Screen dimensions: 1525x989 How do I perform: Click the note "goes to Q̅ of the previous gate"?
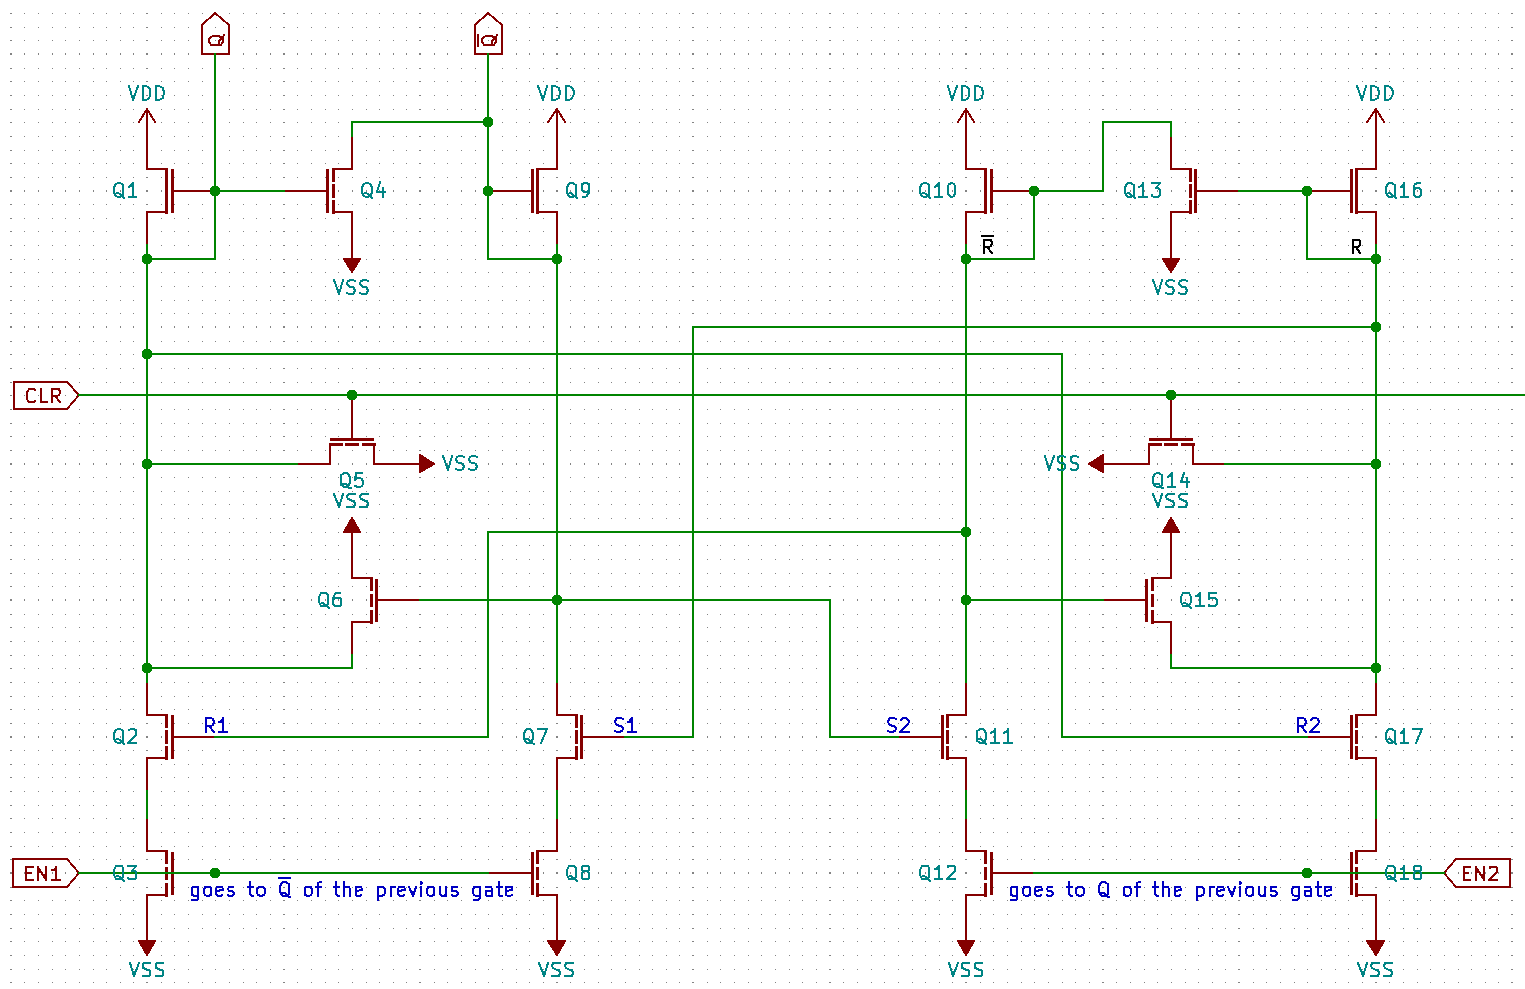(x=352, y=889)
